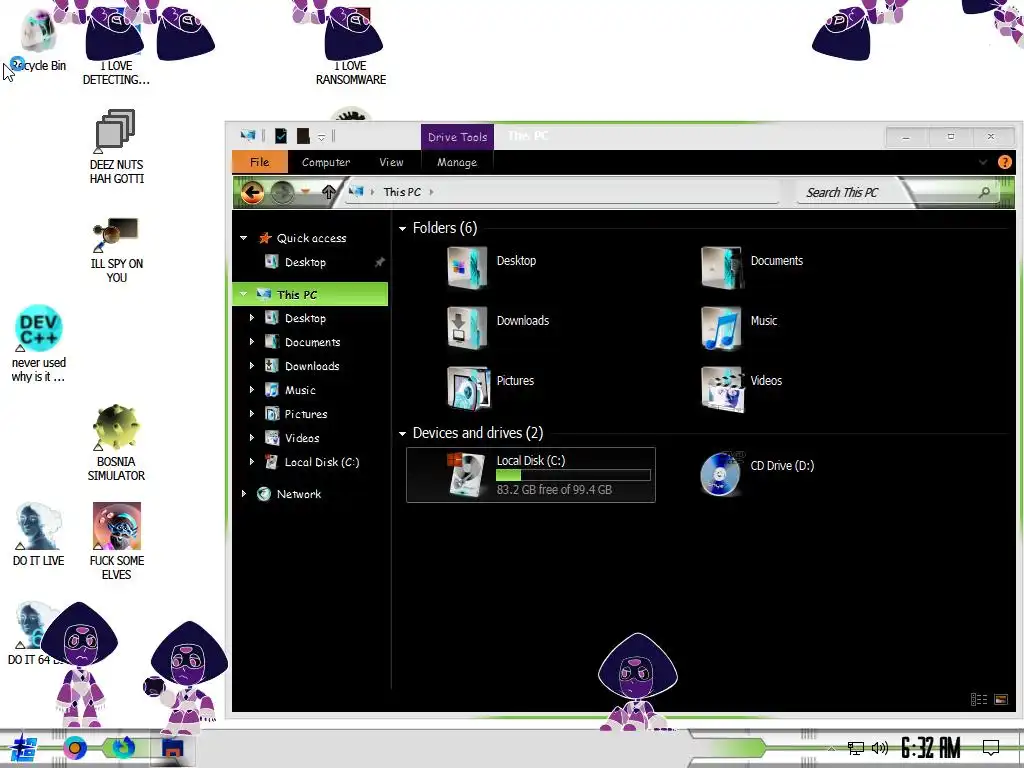Collapse the Devices and drives group
Screen dimensions: 1024x768
point(402,434)
